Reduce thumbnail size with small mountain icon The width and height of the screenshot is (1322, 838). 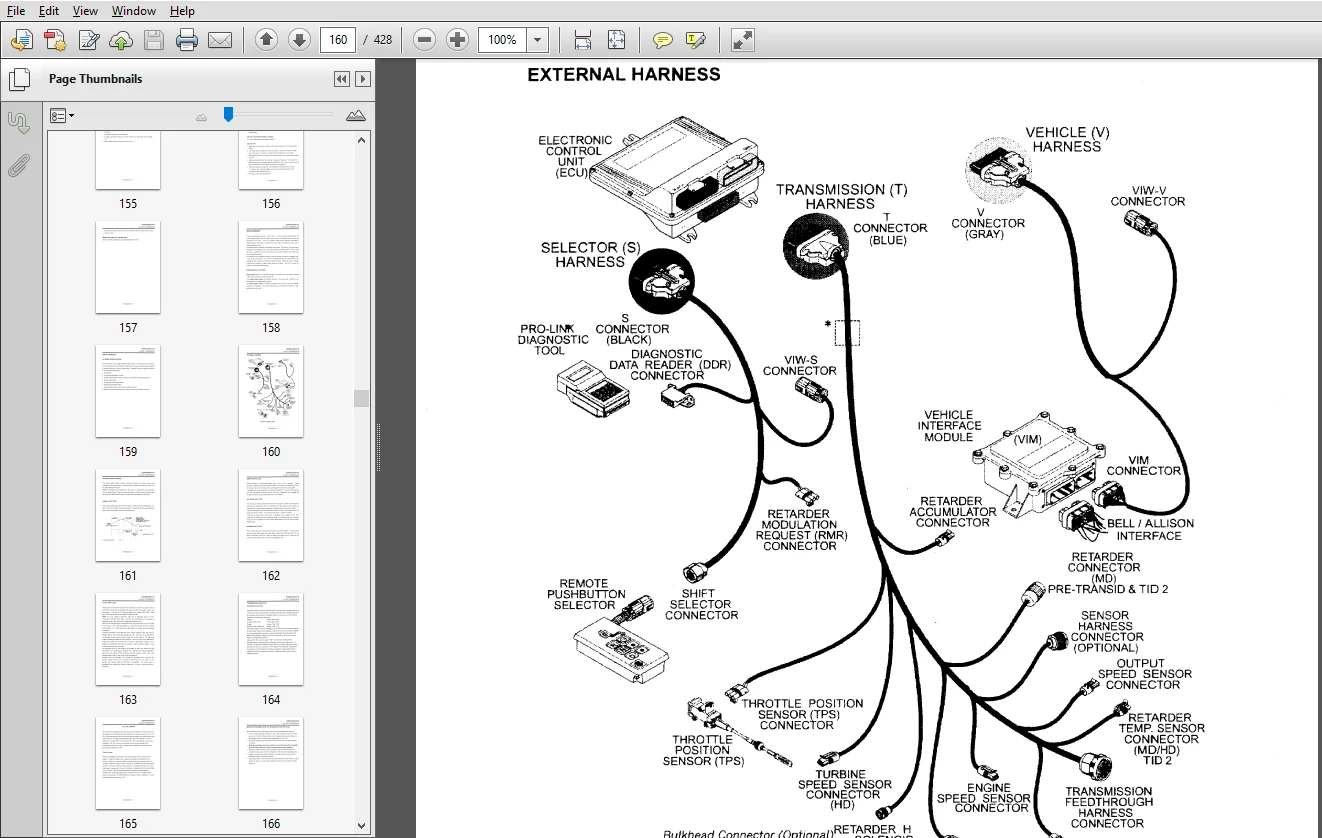pyautogui.click(x=202, y=117)
